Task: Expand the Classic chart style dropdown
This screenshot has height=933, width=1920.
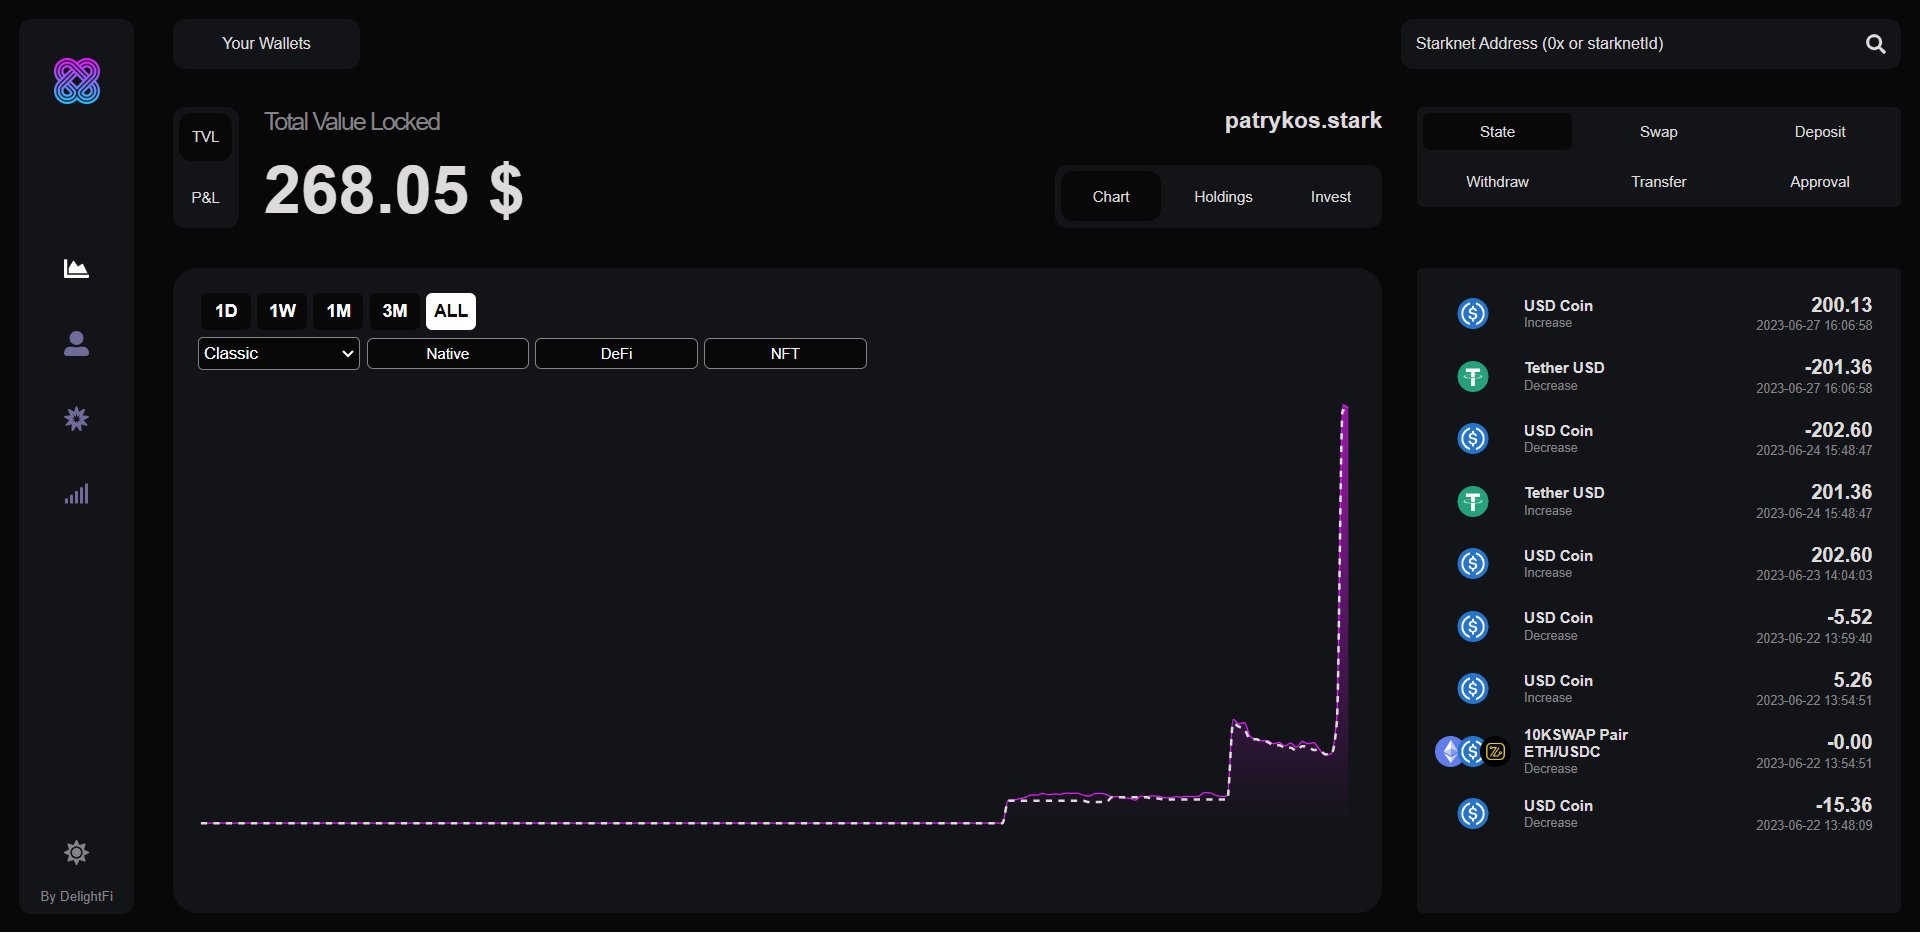Action: [x=279, y=354]
